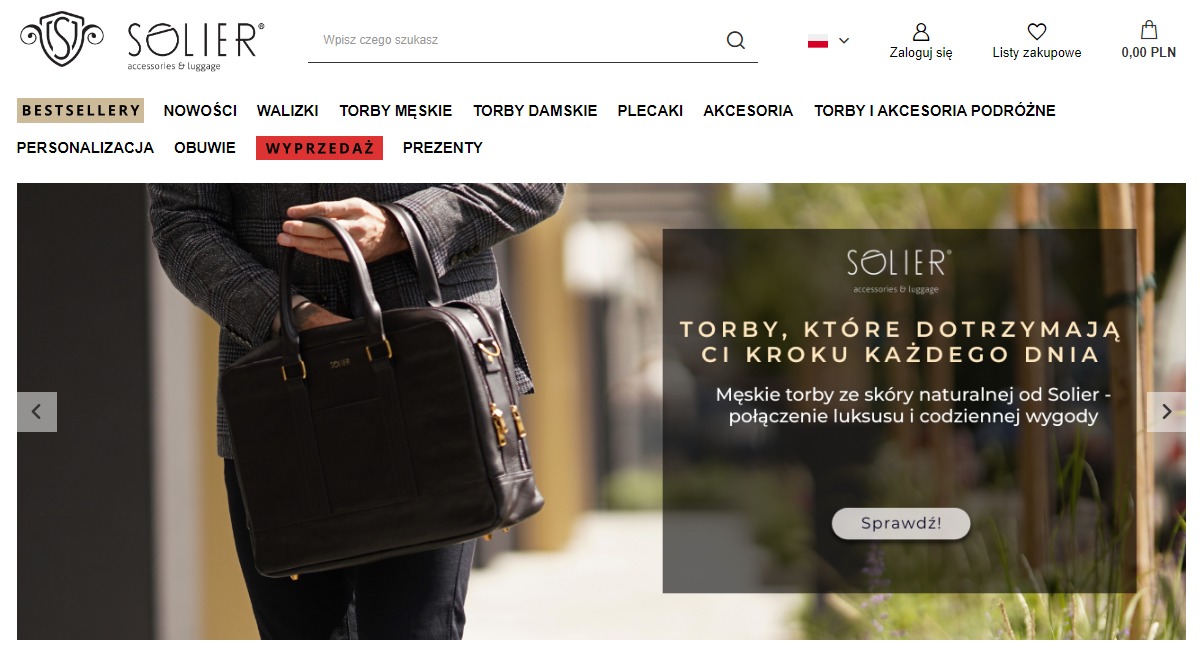Open TORBY MĘSKIE category
1200x651 pixels.
click(x=396, y=111)
